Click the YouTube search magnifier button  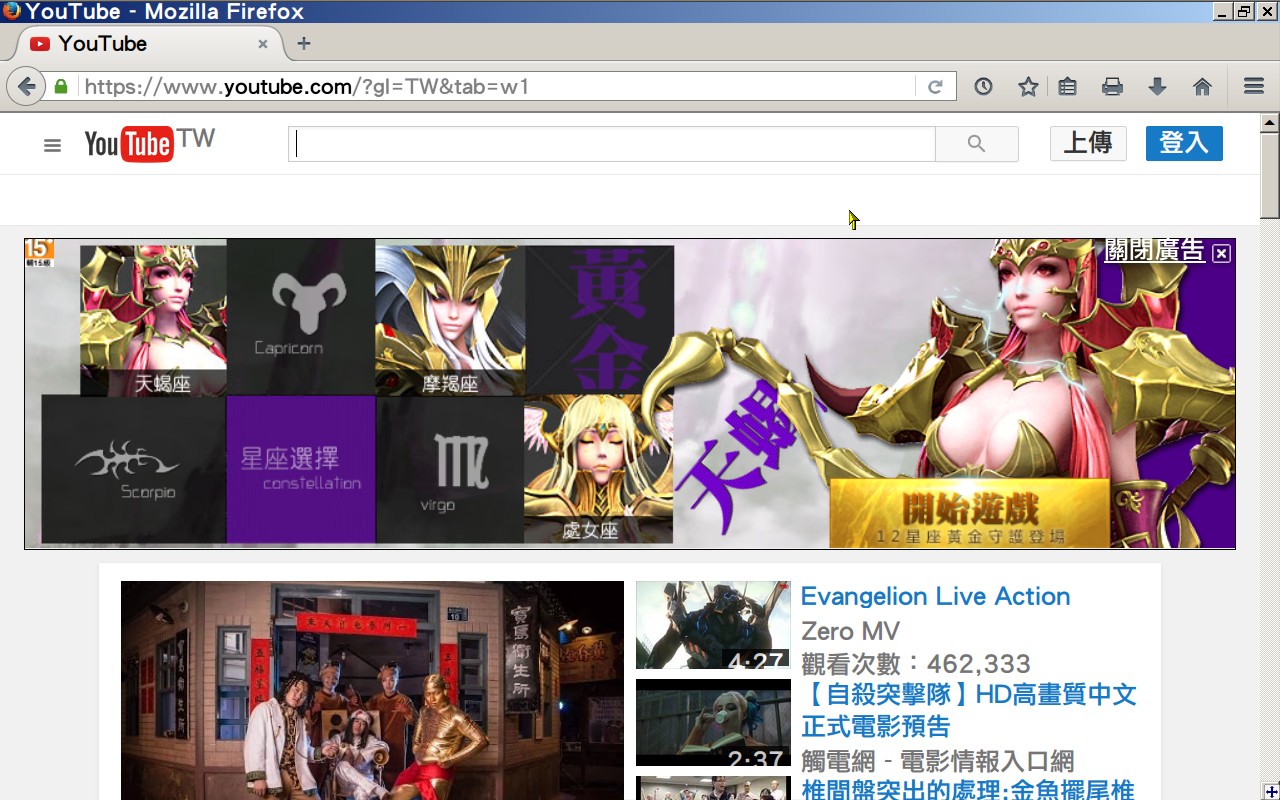[x=976, y=144]
